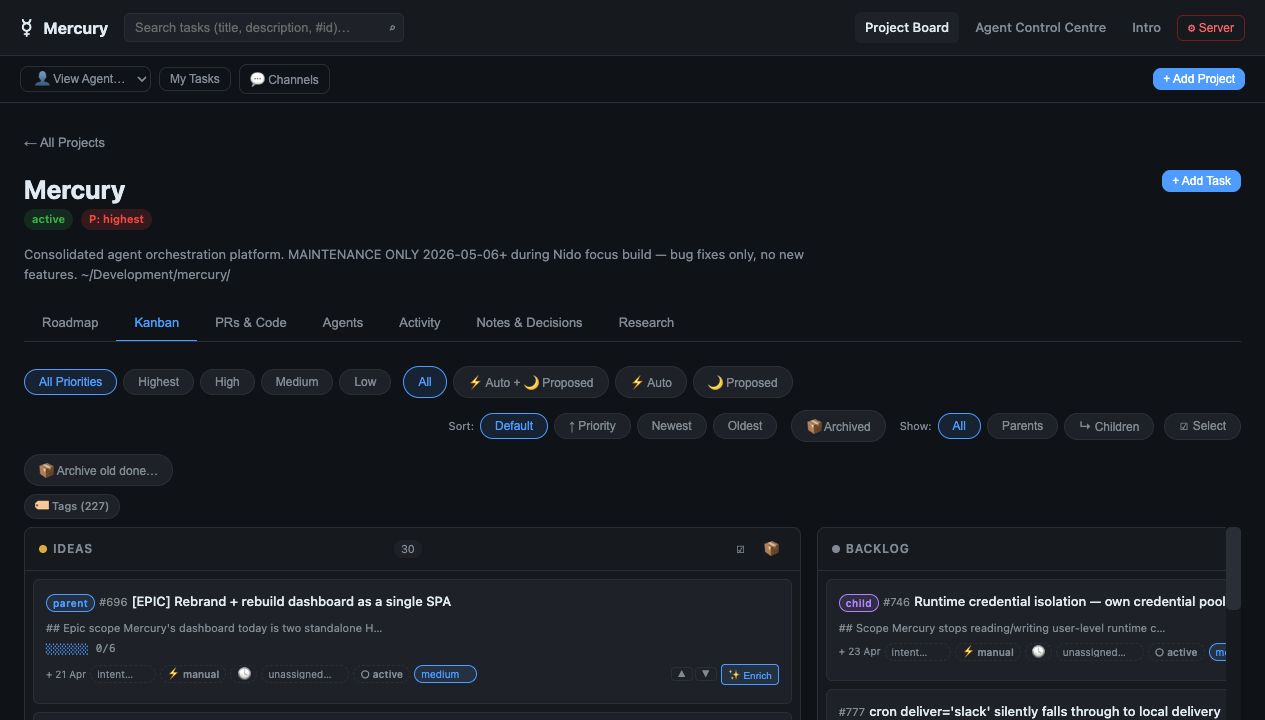Focus the Search tasks input field

(x=264, y=28)
